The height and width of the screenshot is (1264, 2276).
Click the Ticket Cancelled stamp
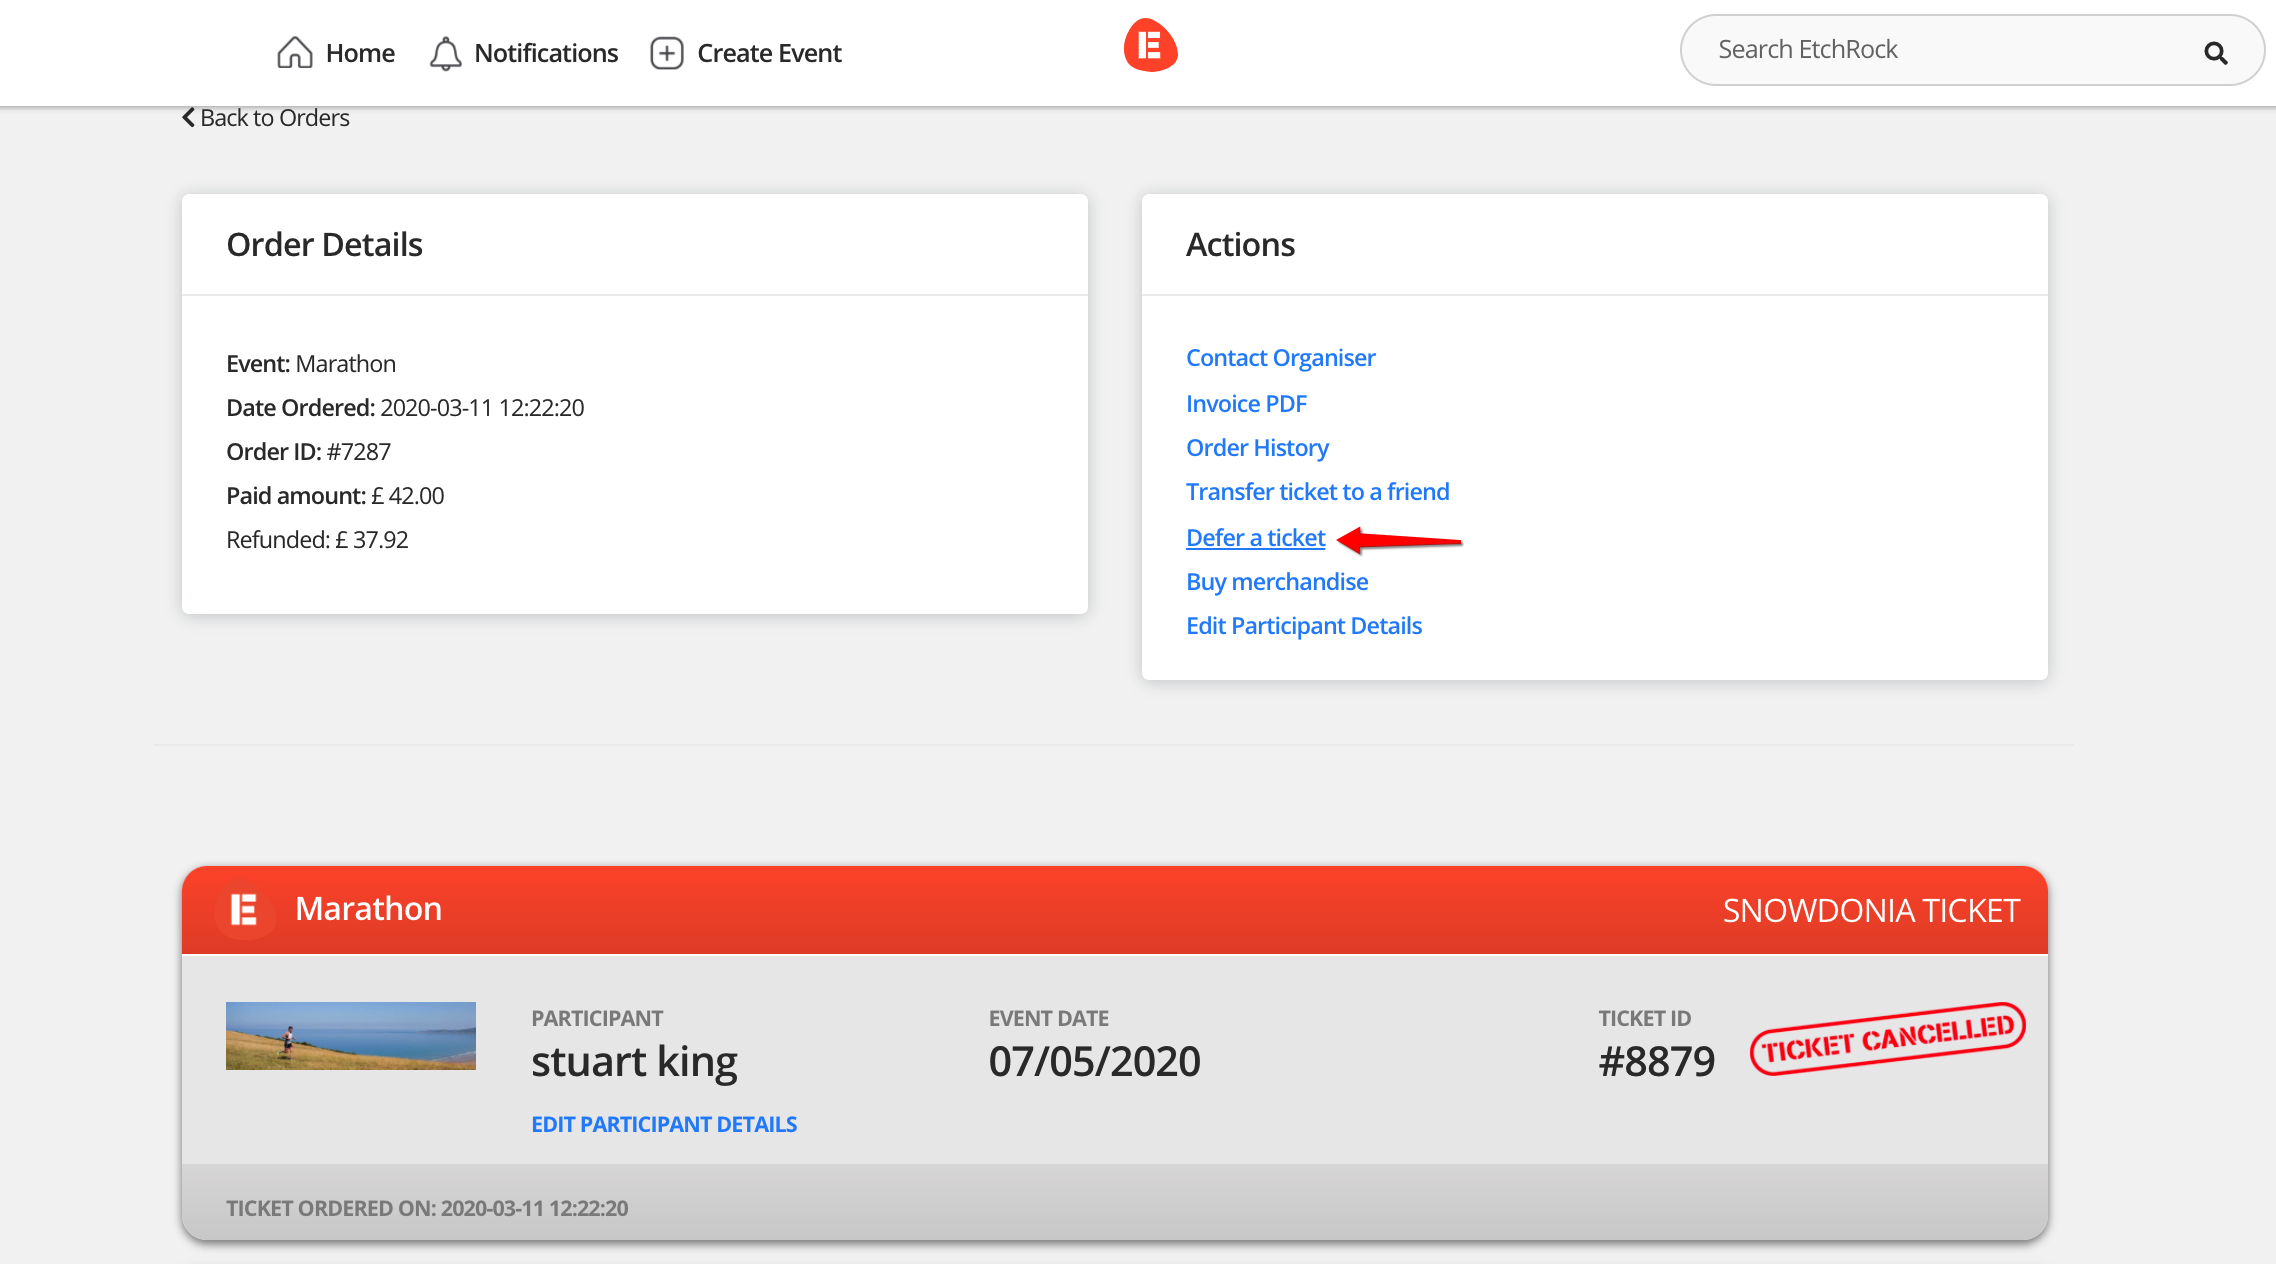[x=1887, y=1039]
